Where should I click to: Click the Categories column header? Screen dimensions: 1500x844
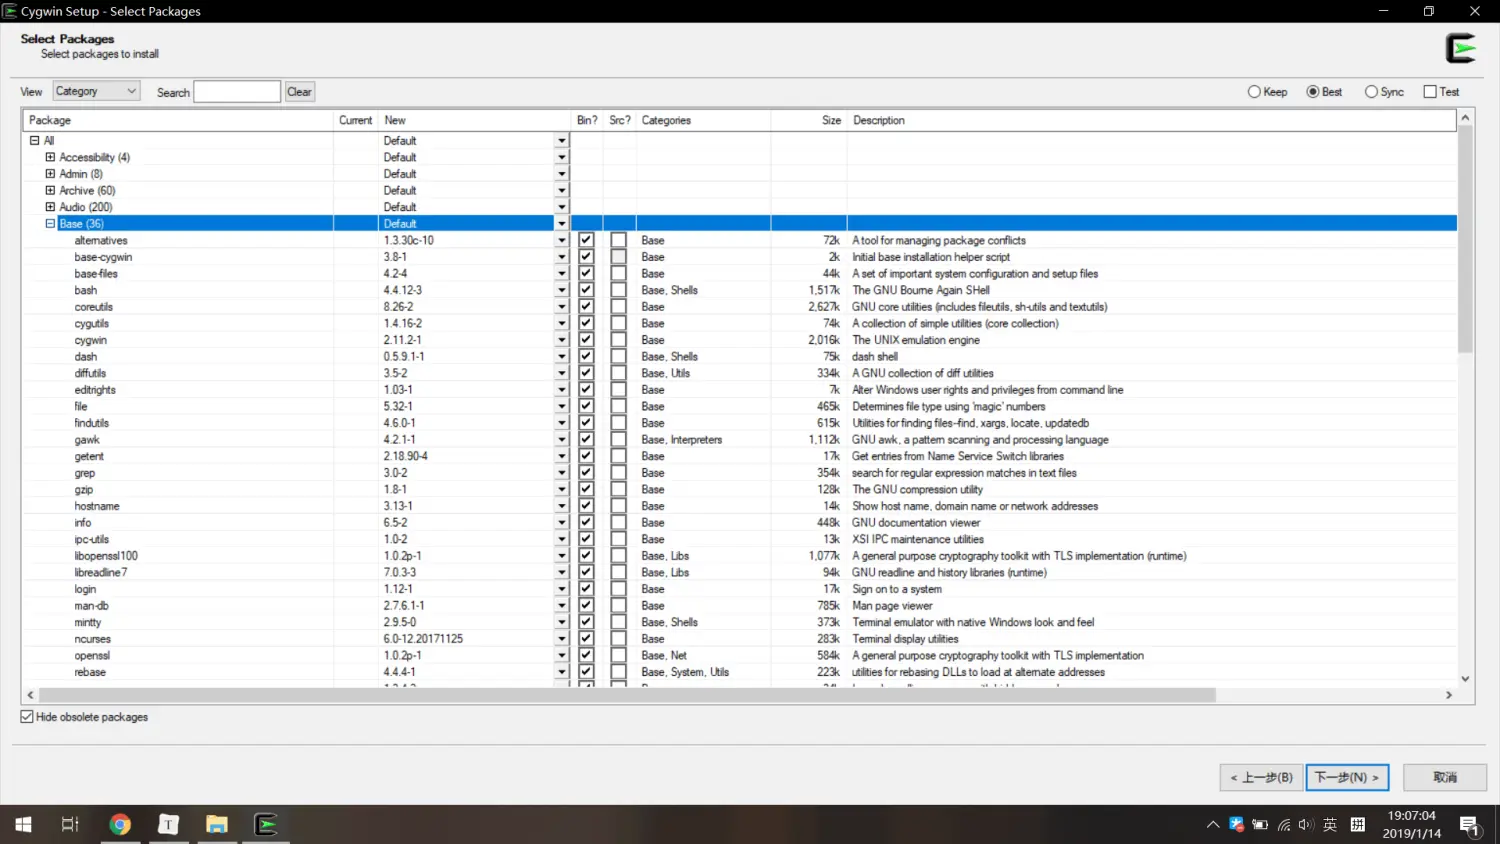tap(703, 120)
